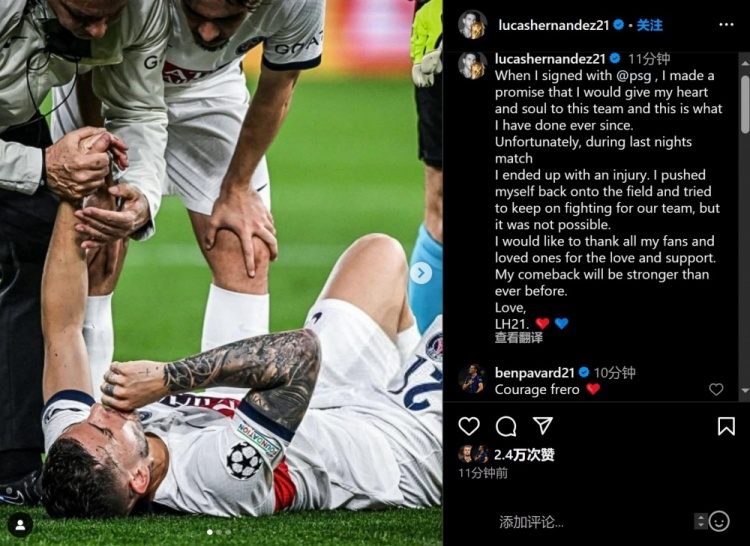
Task: Click 查看翻译 to translate the caption
Action: pos(518,338)
